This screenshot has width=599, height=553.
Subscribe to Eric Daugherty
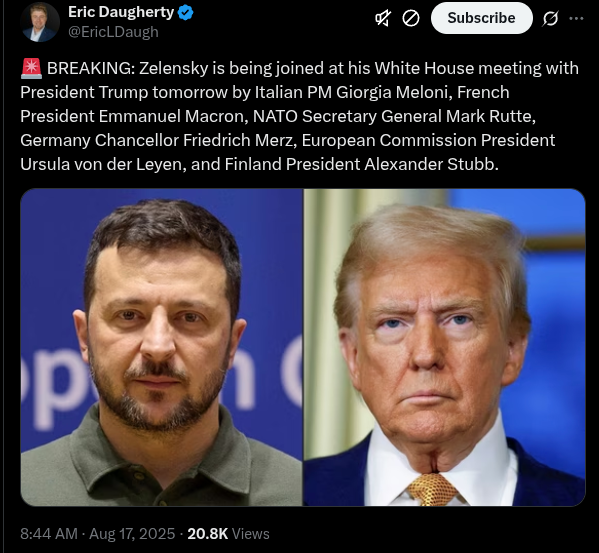(481, 18)
